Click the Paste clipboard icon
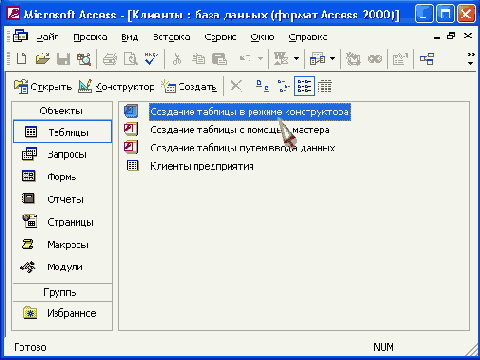Screen dimensions: 480x360 click(219, 59)
